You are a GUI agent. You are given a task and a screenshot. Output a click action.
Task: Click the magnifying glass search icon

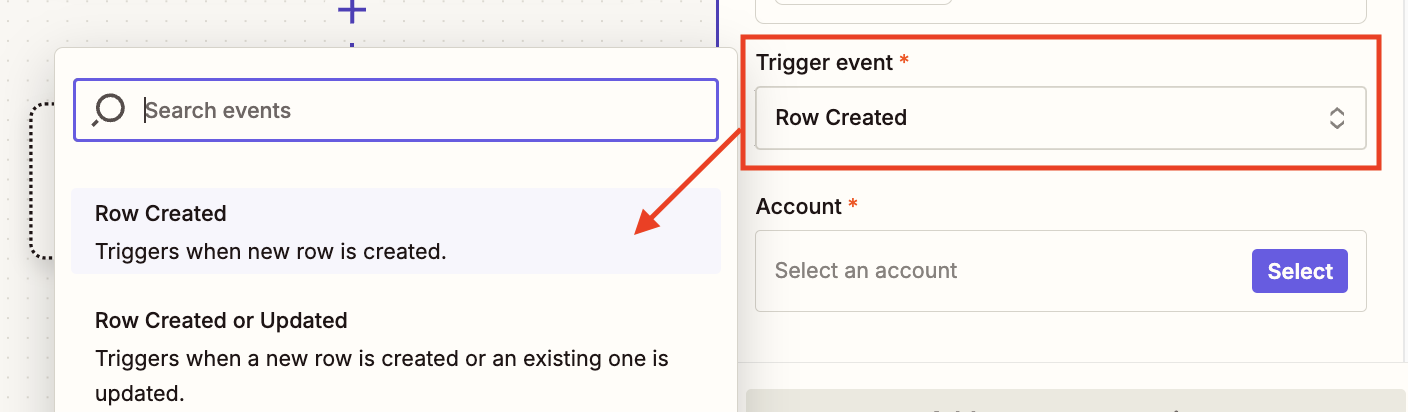pos(108,110)
